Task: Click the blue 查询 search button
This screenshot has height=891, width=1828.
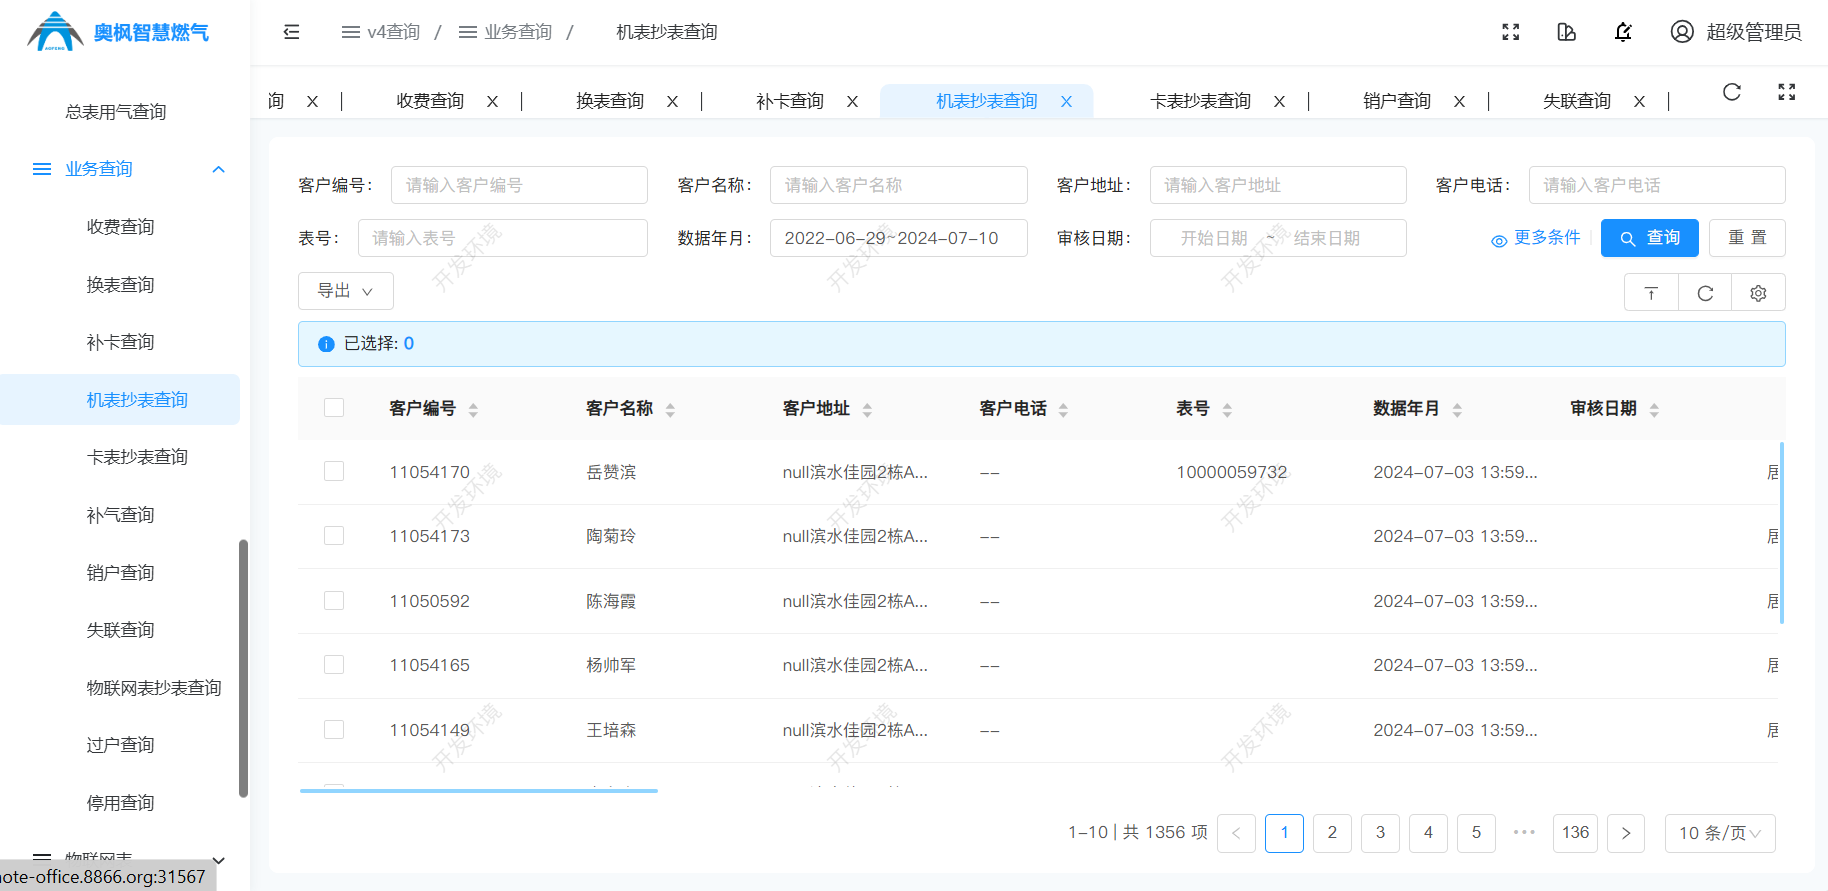Action: coord(1650,238)
